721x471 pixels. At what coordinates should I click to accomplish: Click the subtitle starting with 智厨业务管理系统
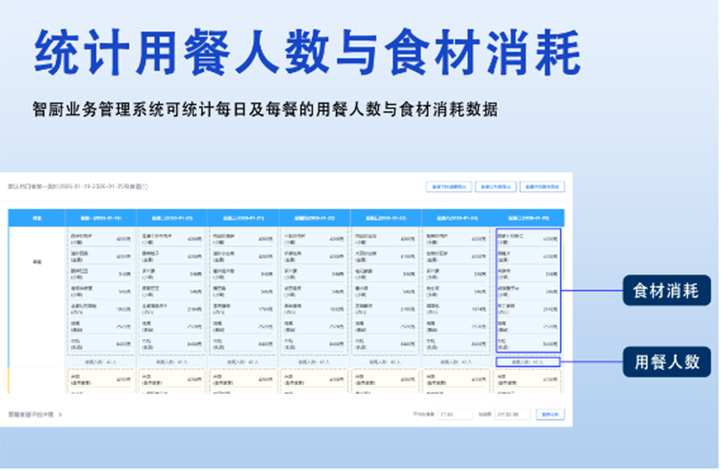pyautogui.click(x=265, y=109)
